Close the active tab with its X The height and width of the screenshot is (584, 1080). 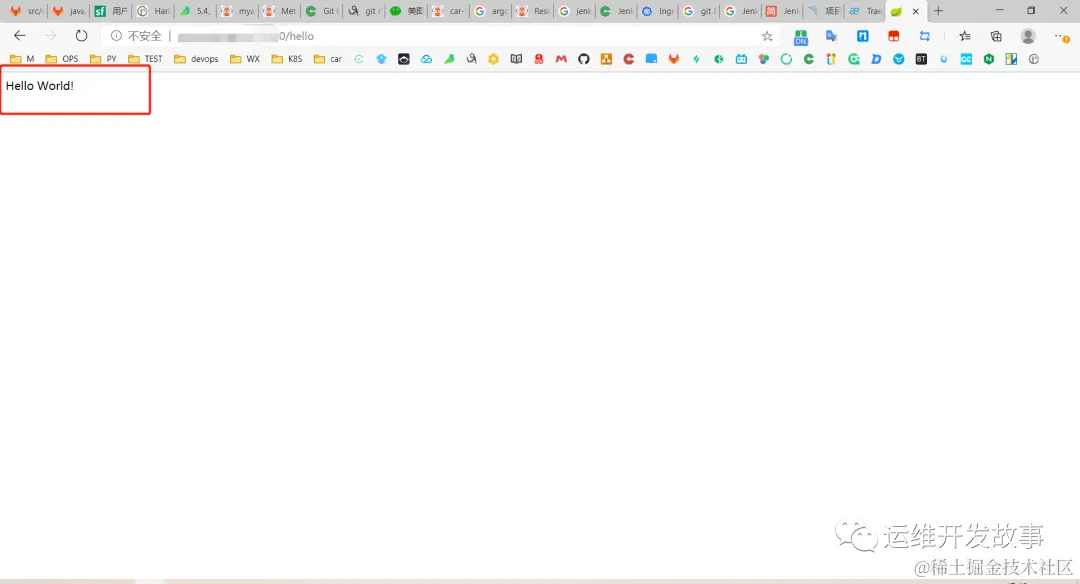click(915, 11)
